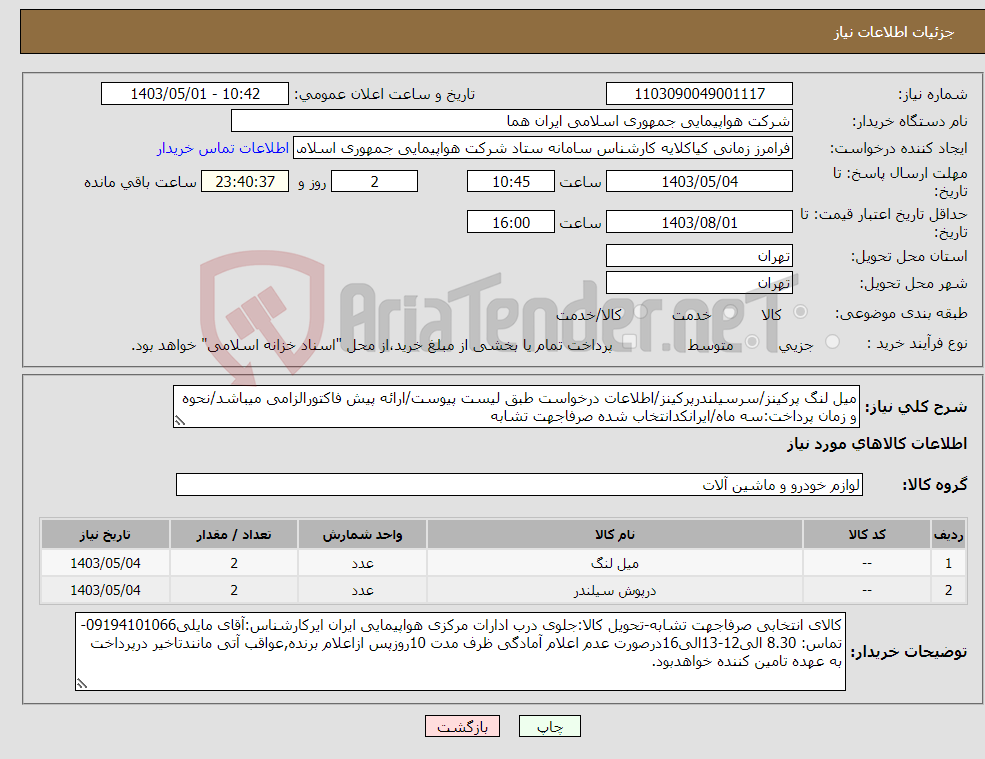
Task: Click the unit عدد in درپوش سیلندر row
Action: (x=362, y=590)
